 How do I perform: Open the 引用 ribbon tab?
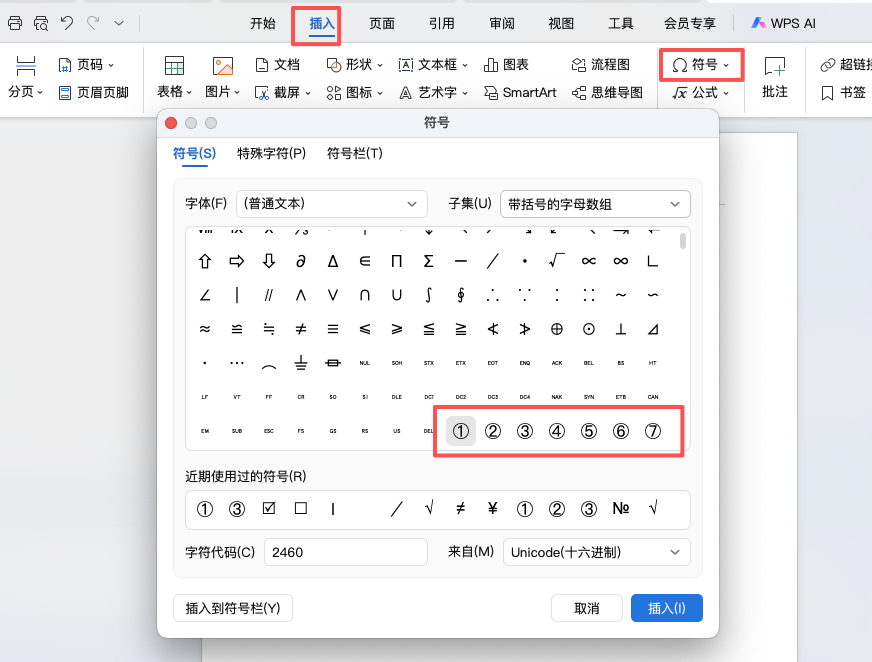[442, 23]
